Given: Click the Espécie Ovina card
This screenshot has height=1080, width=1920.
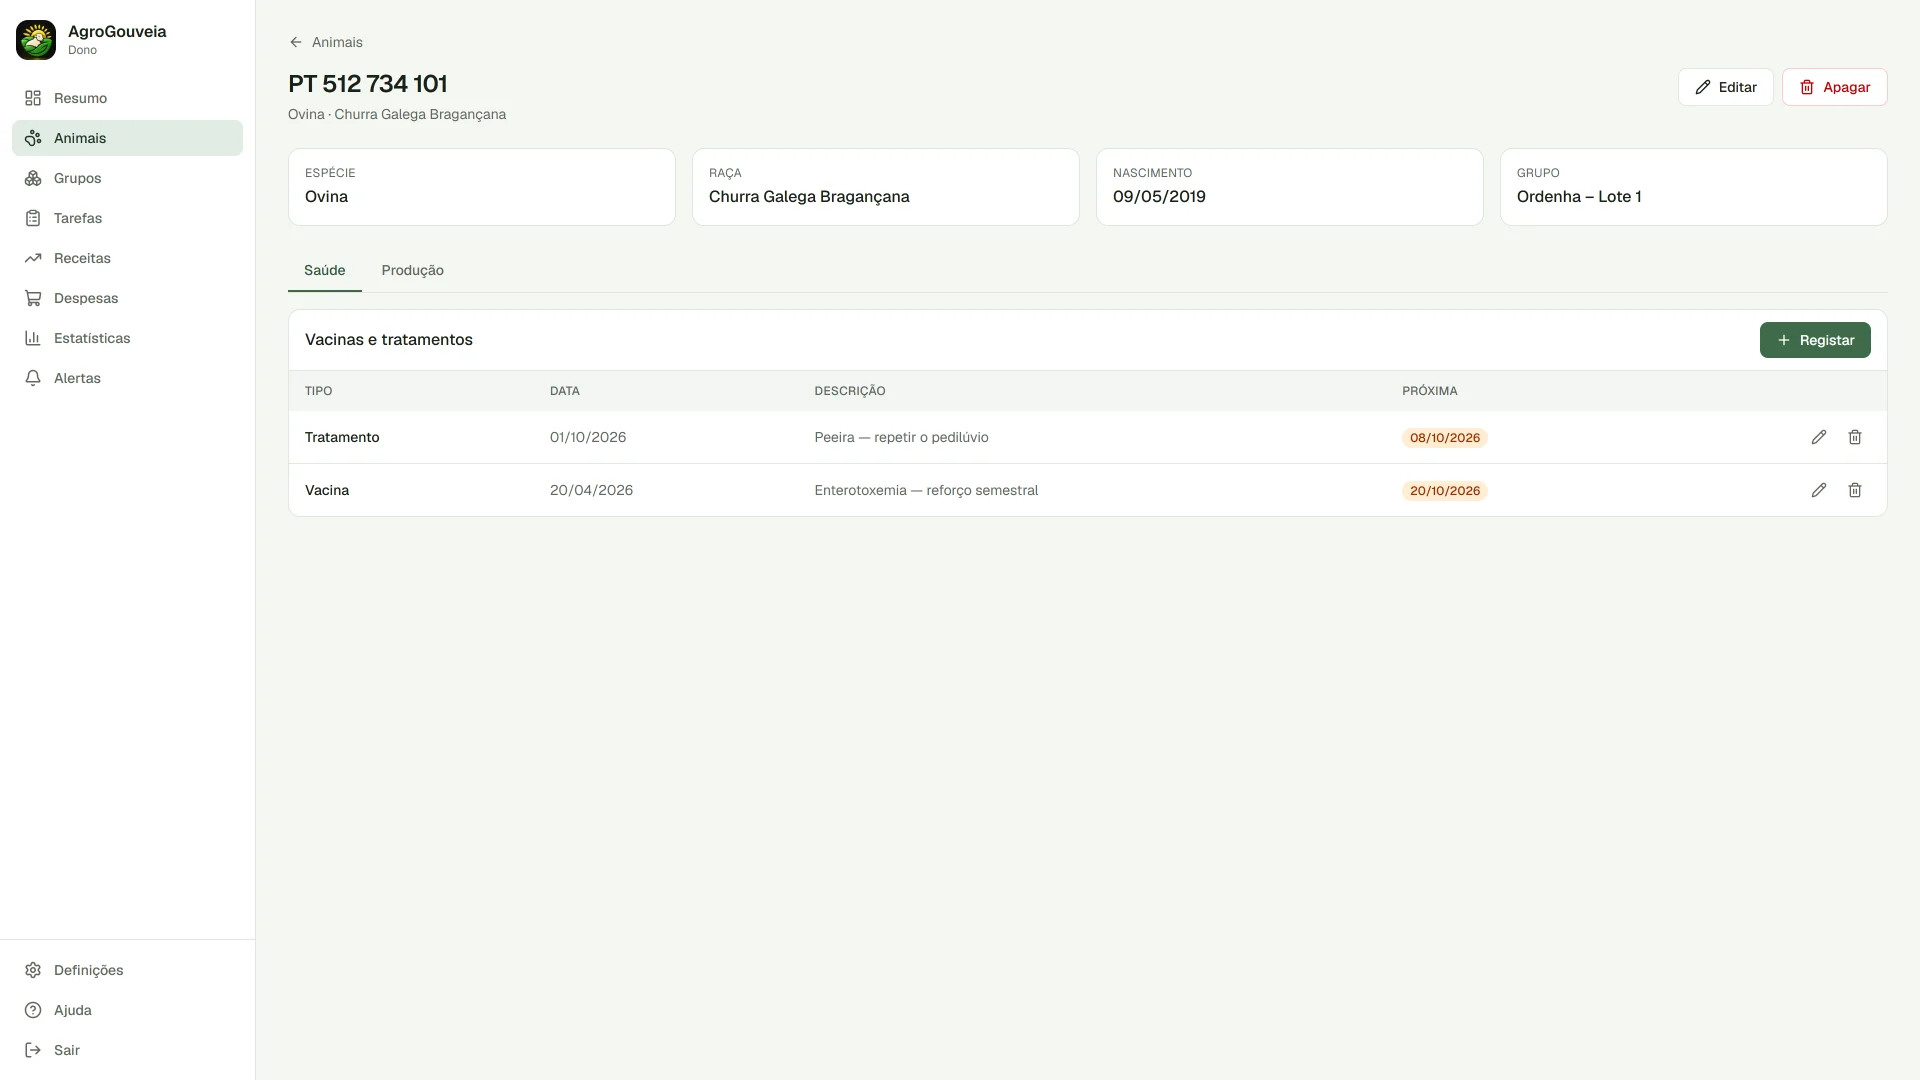Looking at the screenshot, I should point(482,187).
